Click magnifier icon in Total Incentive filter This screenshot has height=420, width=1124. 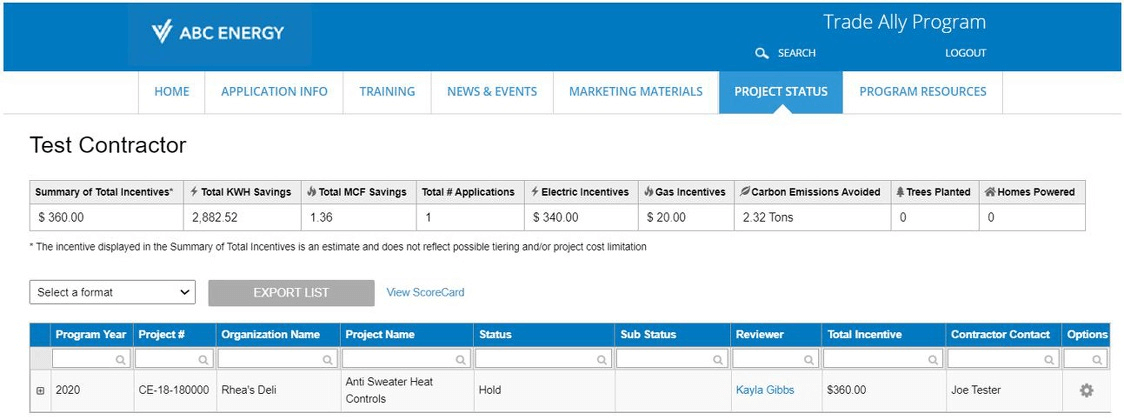[932, 359]
